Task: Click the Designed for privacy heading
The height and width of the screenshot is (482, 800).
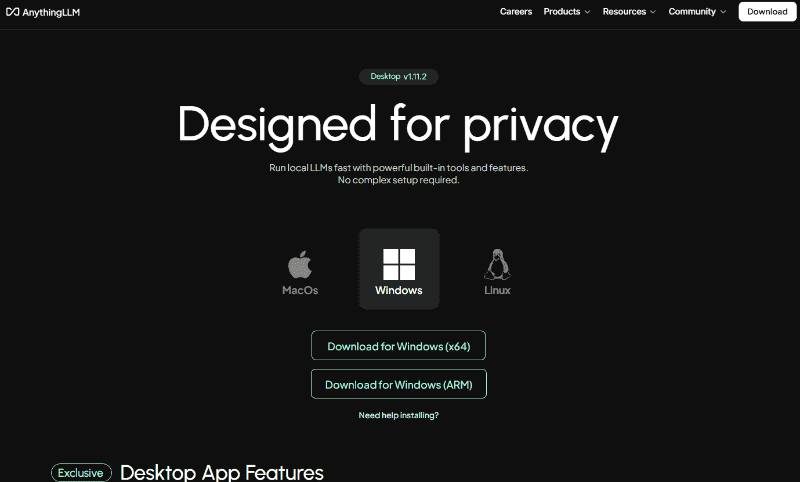Action: (398, 126)
